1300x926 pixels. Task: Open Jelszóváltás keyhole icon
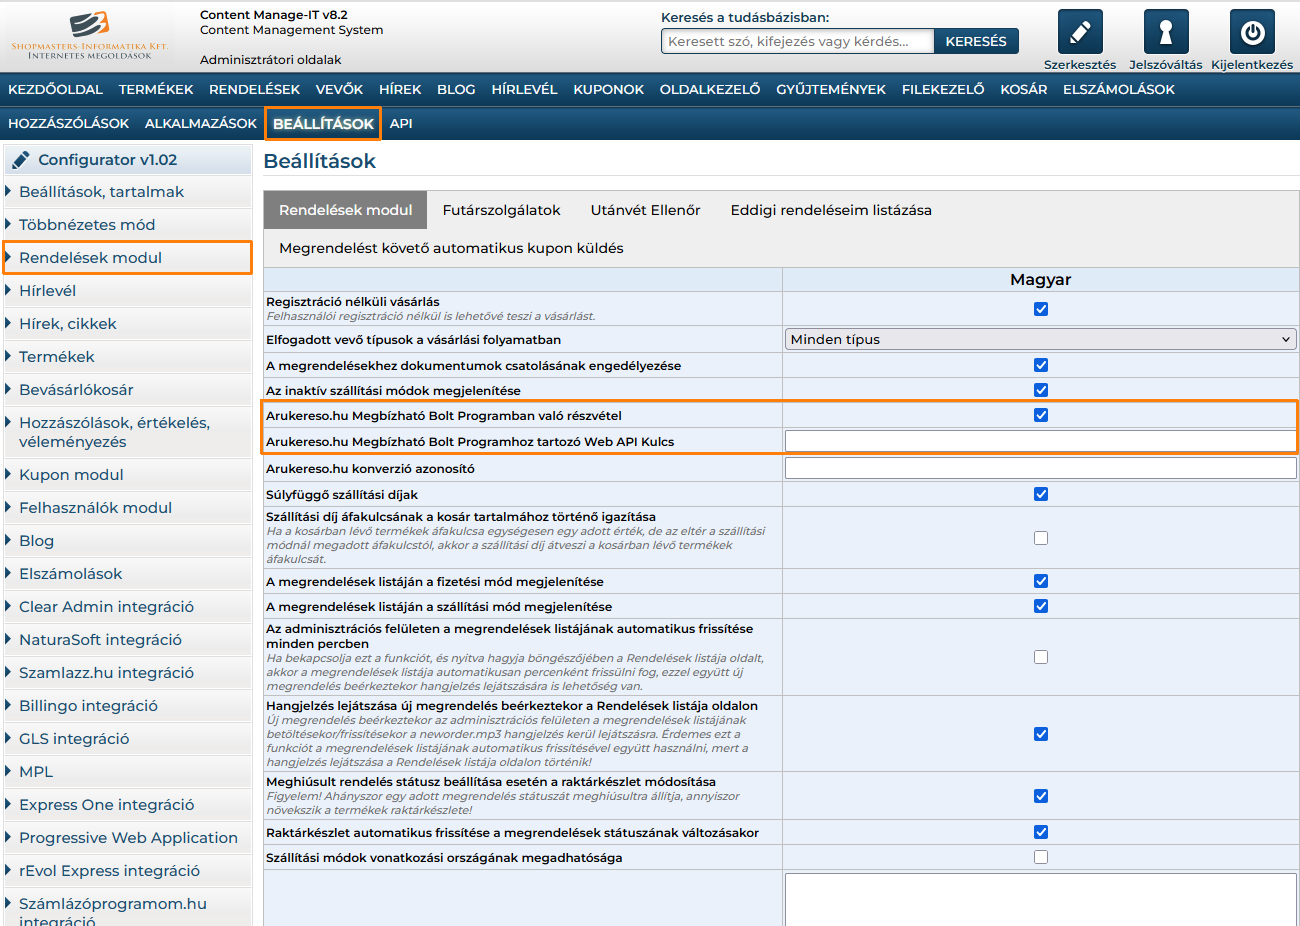point(1166,32)
